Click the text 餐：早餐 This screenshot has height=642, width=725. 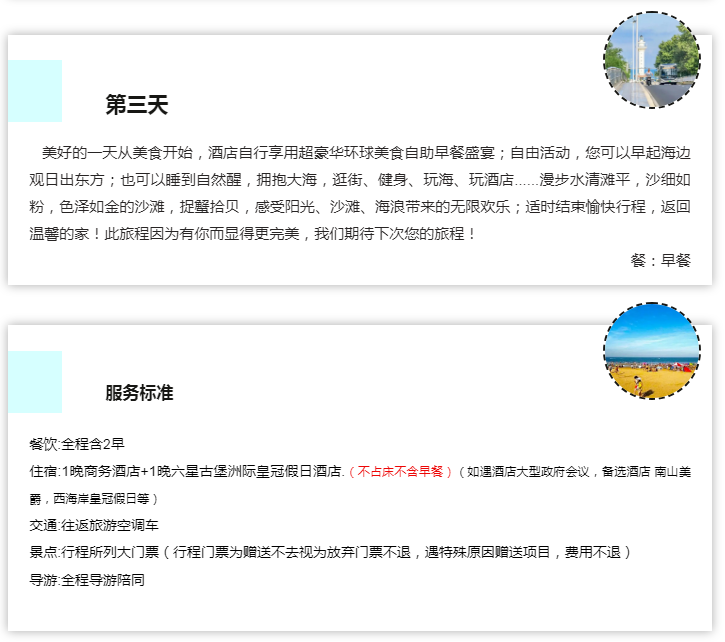point(660,260)
